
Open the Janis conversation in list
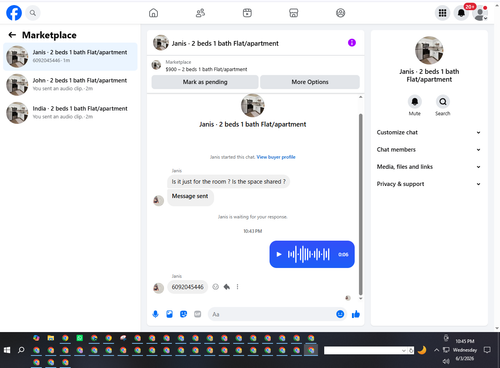[x=70, y=57]
